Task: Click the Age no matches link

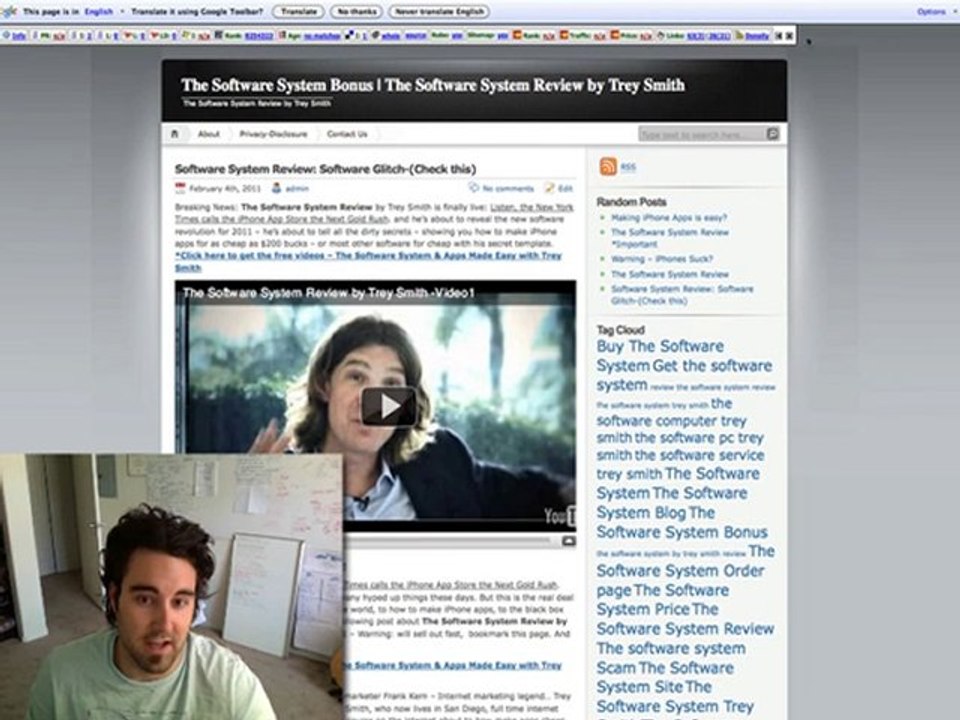Action: pyautogui.click(x=322, y=36)
